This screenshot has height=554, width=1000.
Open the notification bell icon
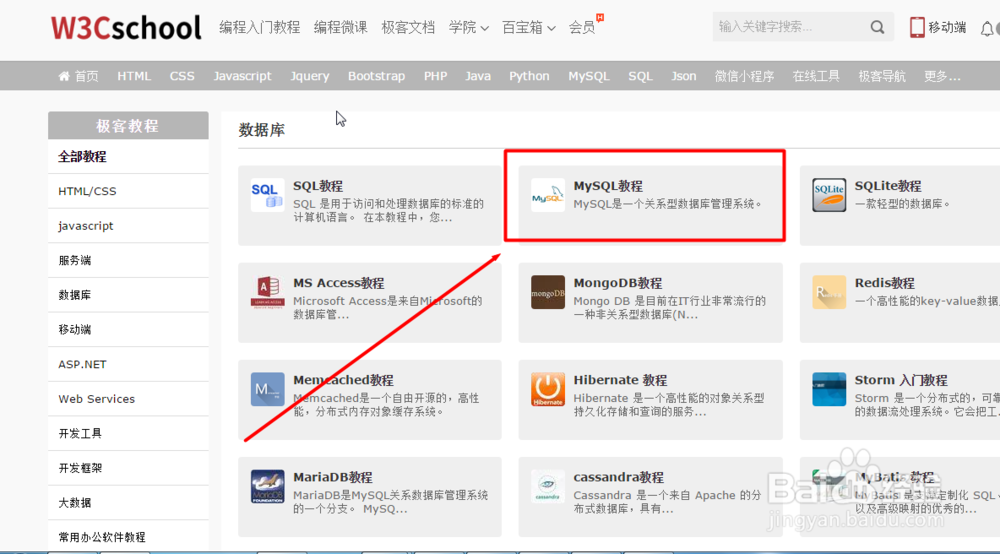point(987,29)
